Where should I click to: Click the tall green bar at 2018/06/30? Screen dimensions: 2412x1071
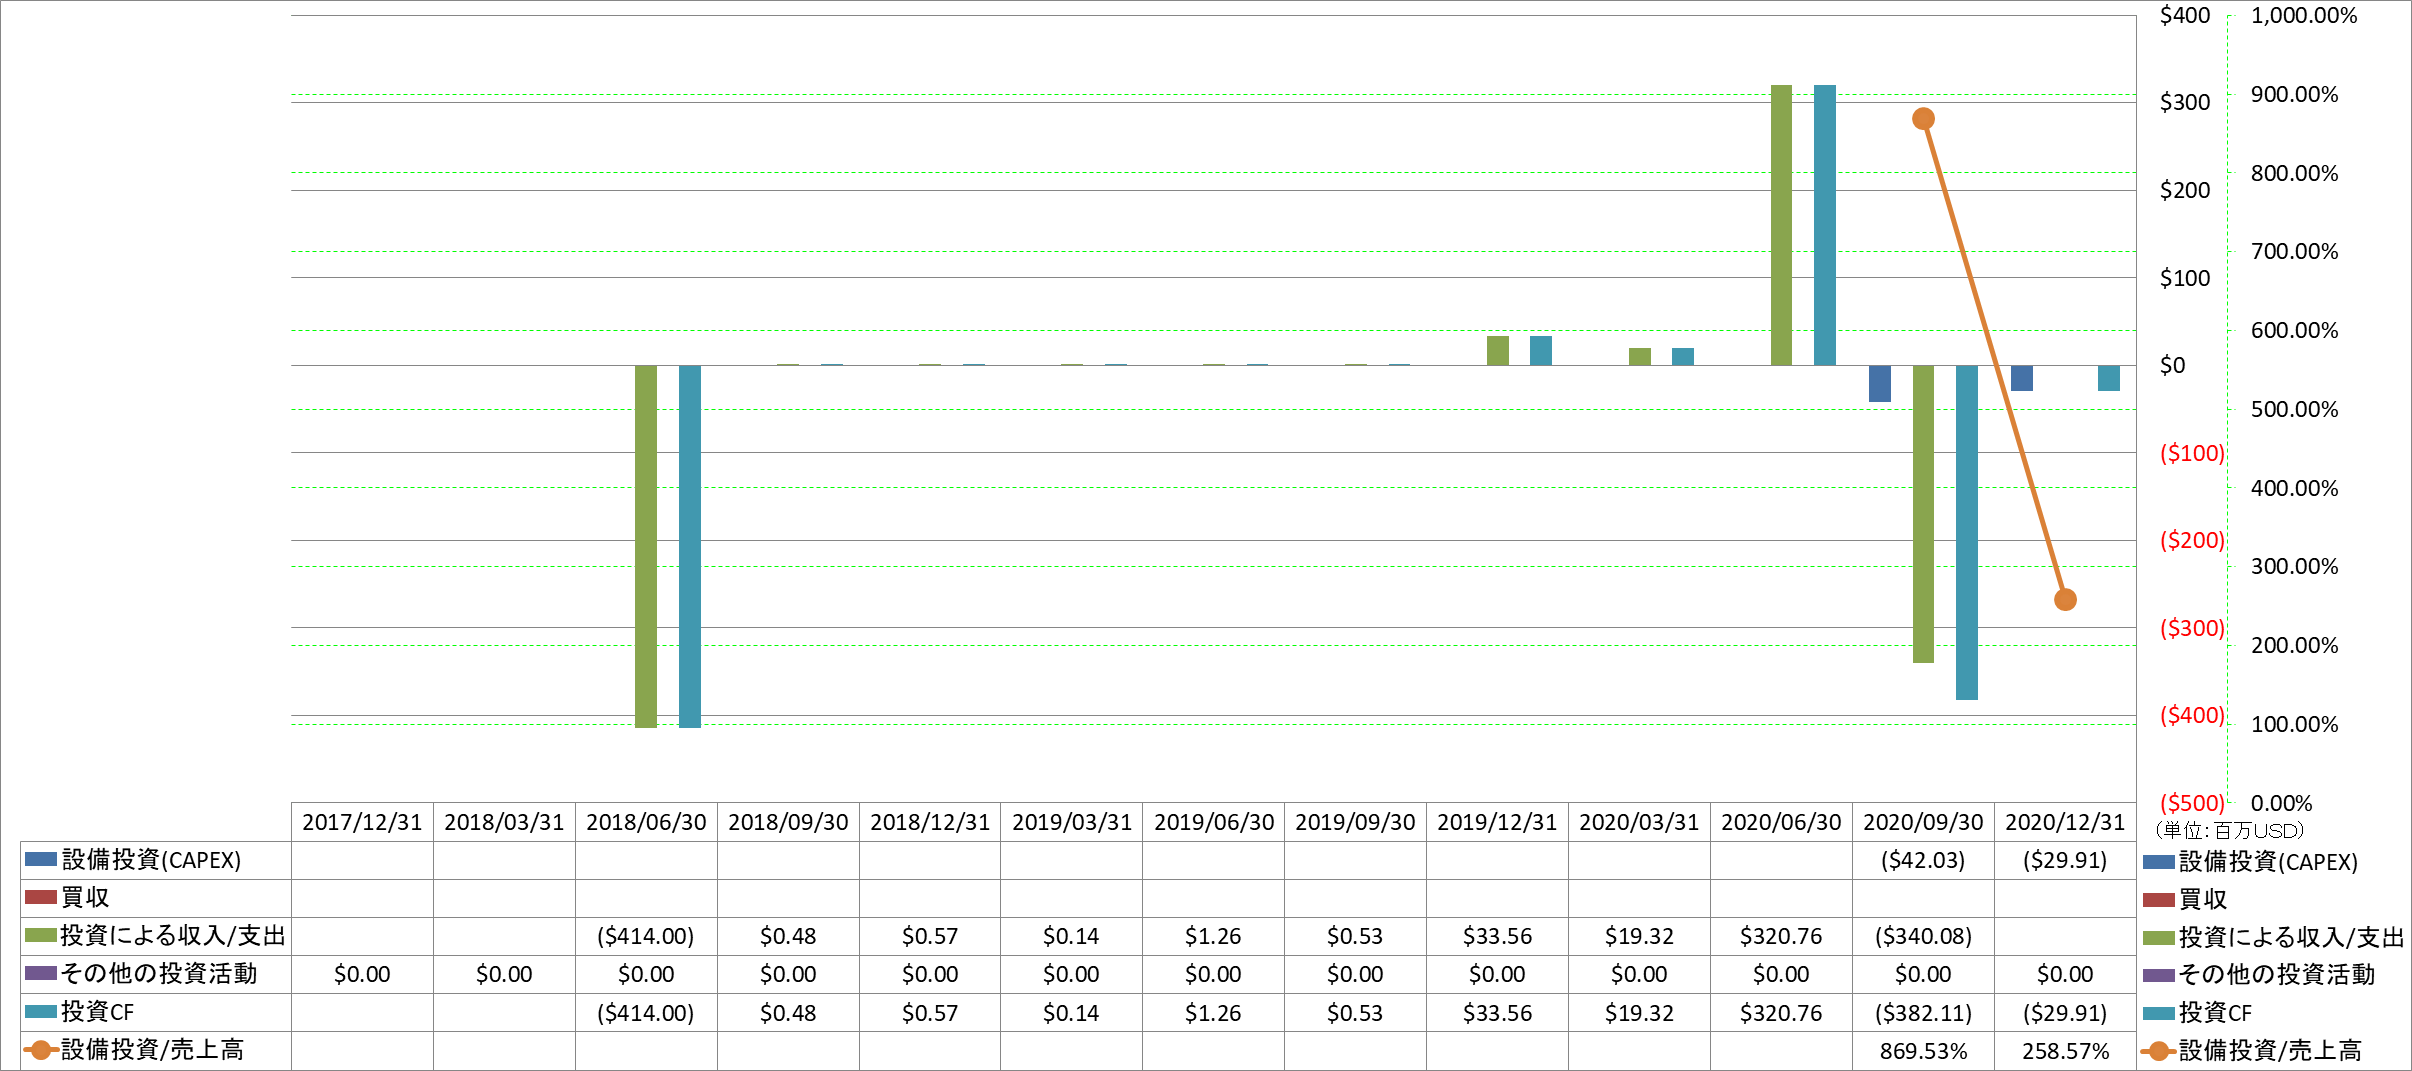pyautogui.click(x=646, y=546)
